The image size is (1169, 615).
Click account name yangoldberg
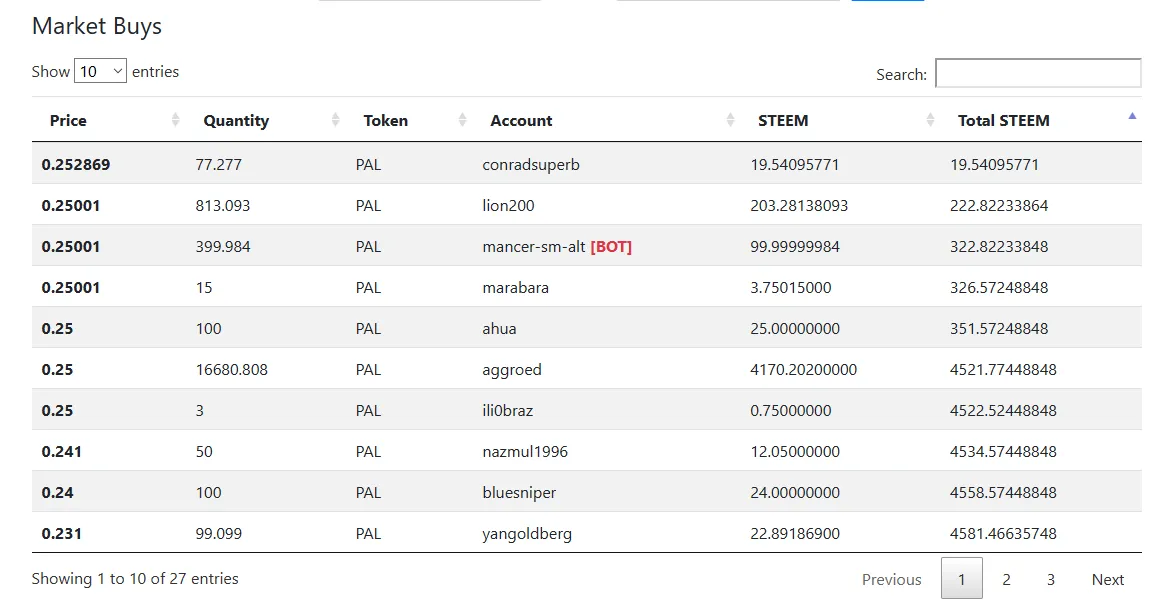(x=527, y=534)
